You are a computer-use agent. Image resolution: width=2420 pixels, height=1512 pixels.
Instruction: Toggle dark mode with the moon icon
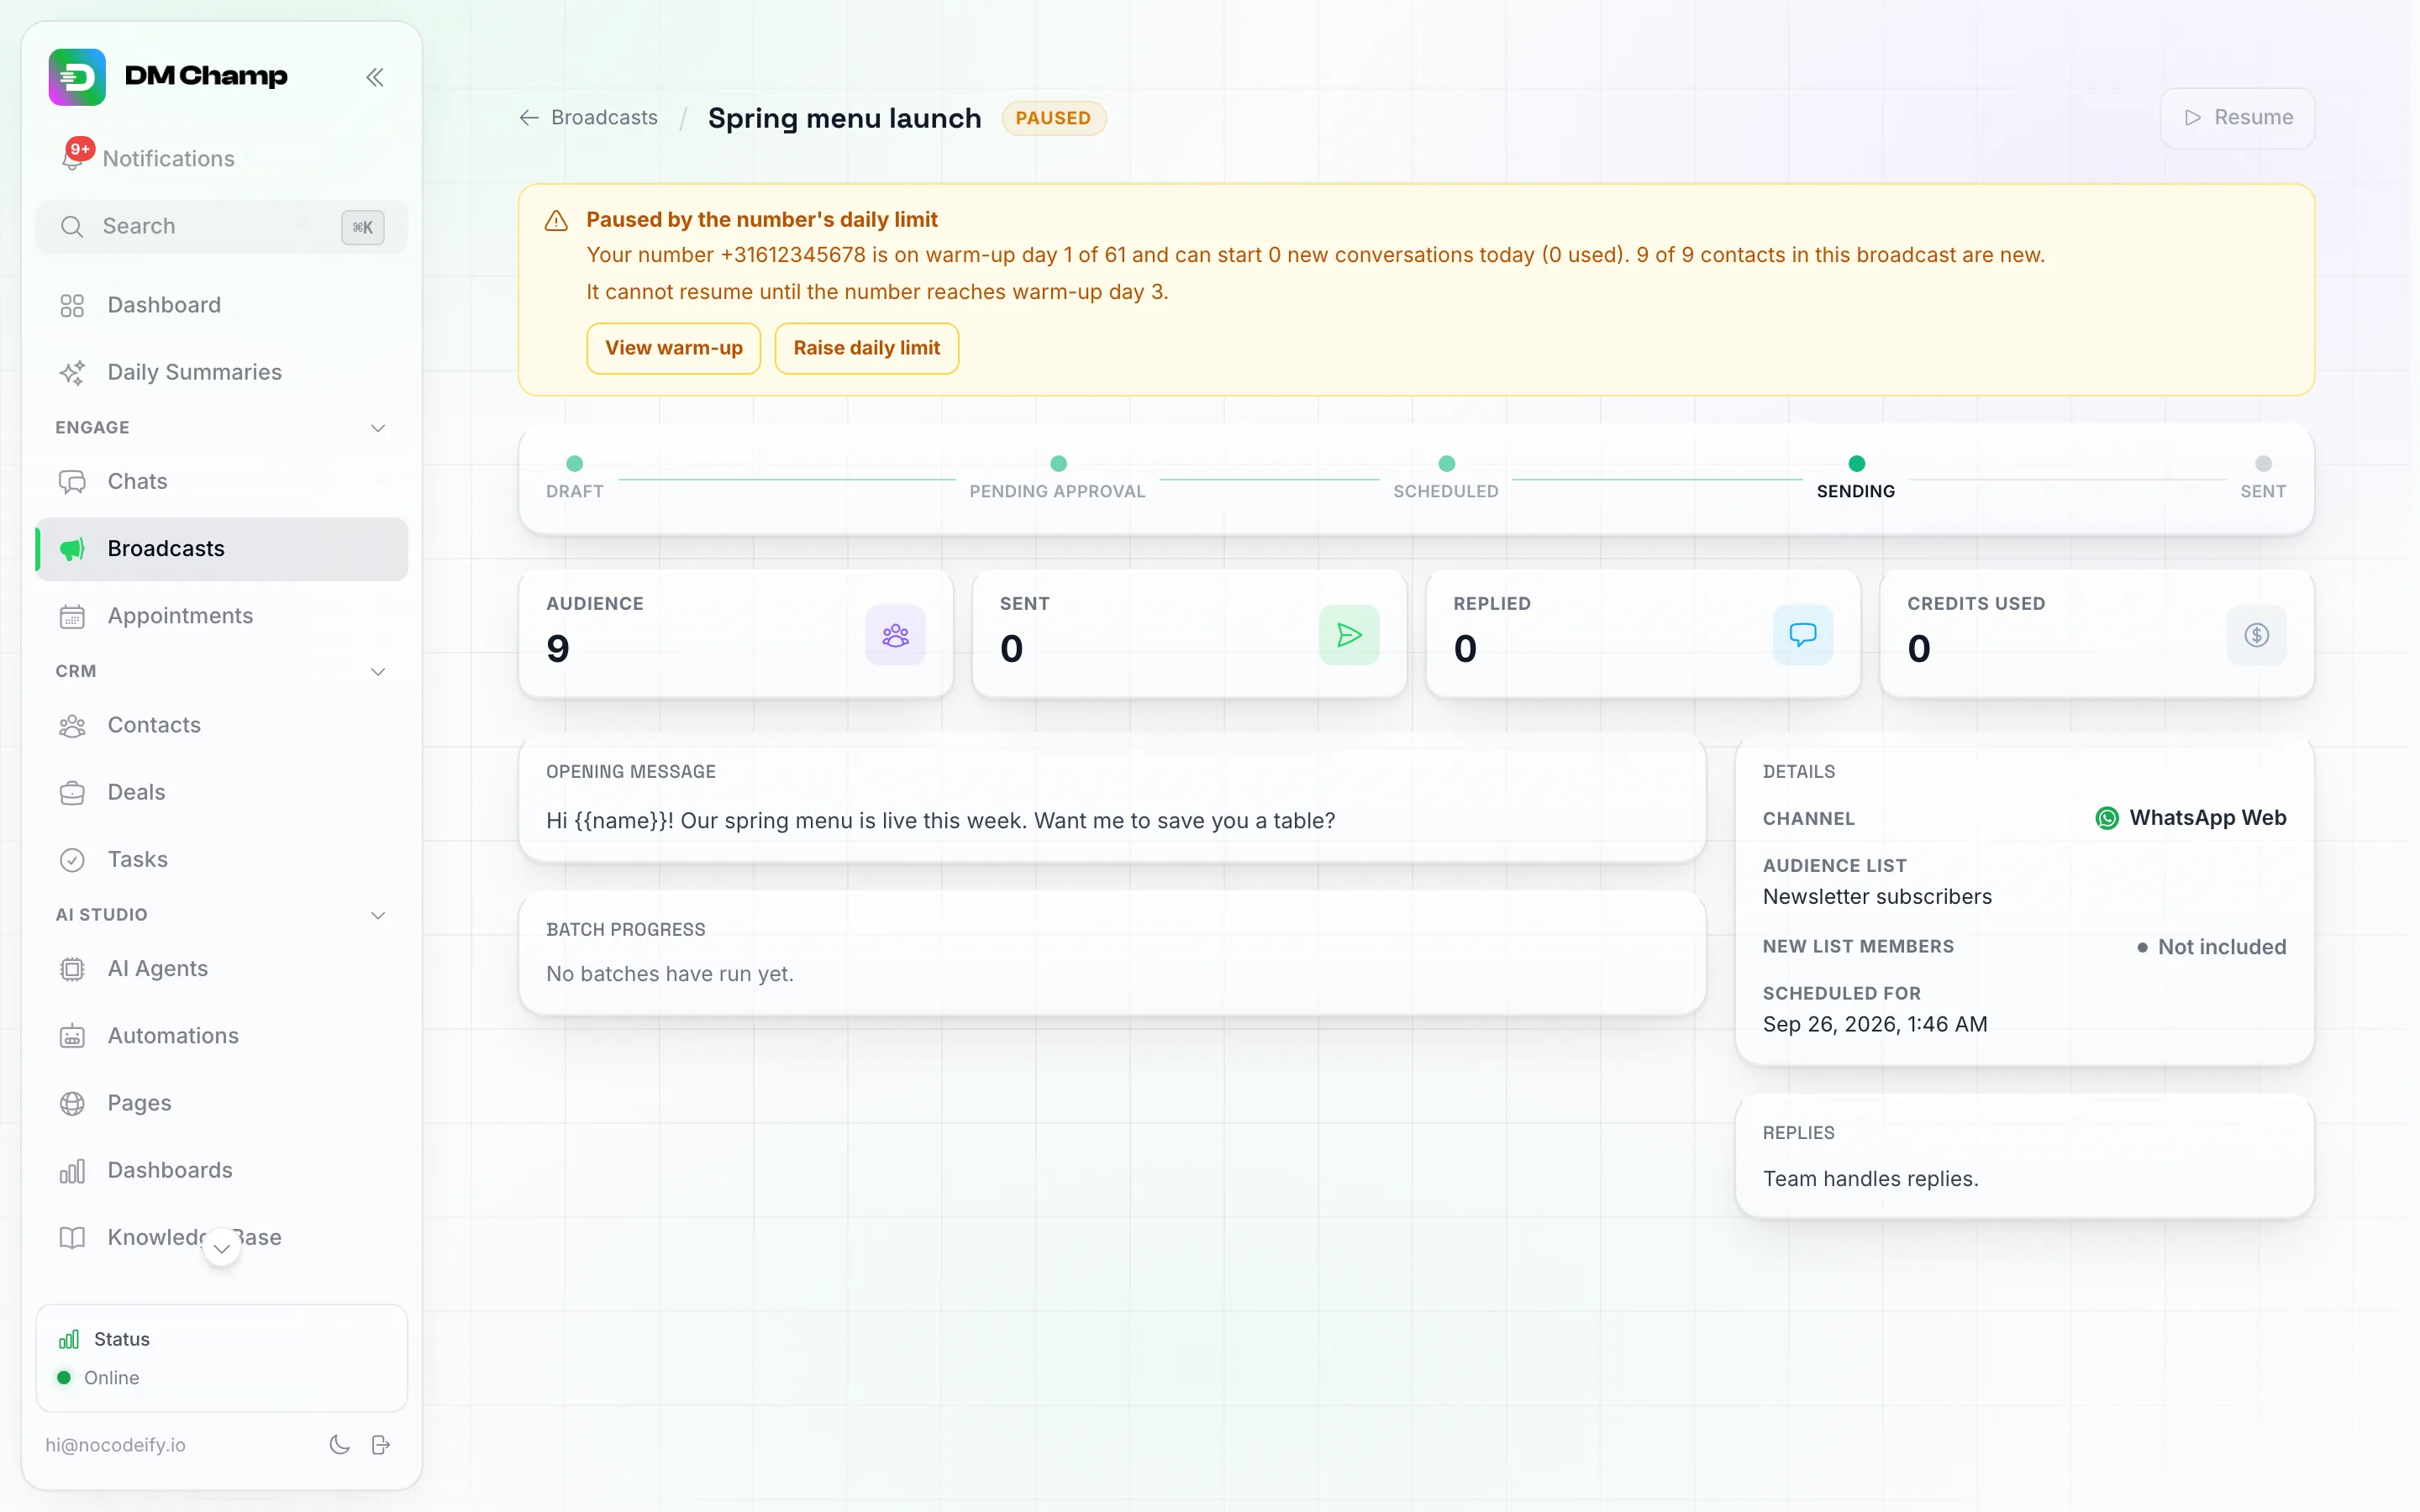(x=340, y=1445)
